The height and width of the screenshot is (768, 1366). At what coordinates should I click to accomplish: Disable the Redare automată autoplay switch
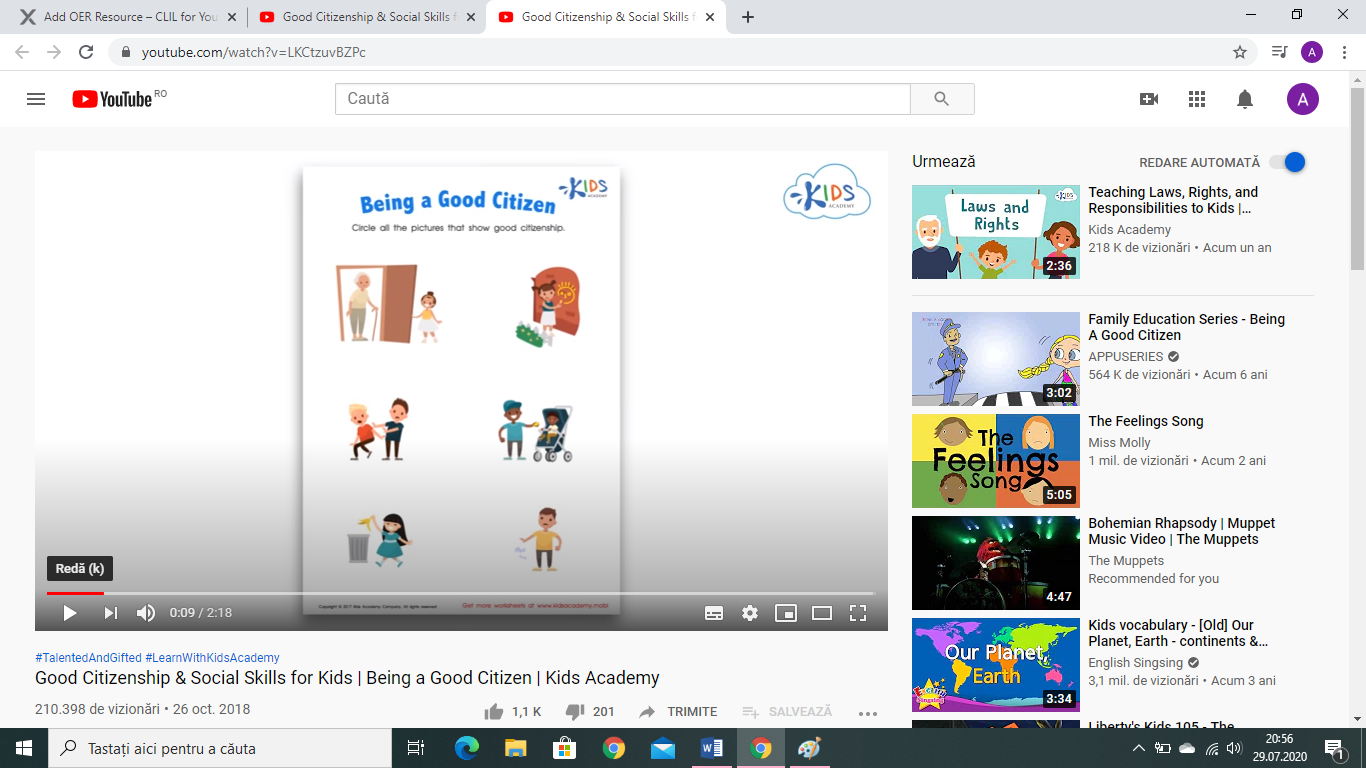tap(1288, 162)
